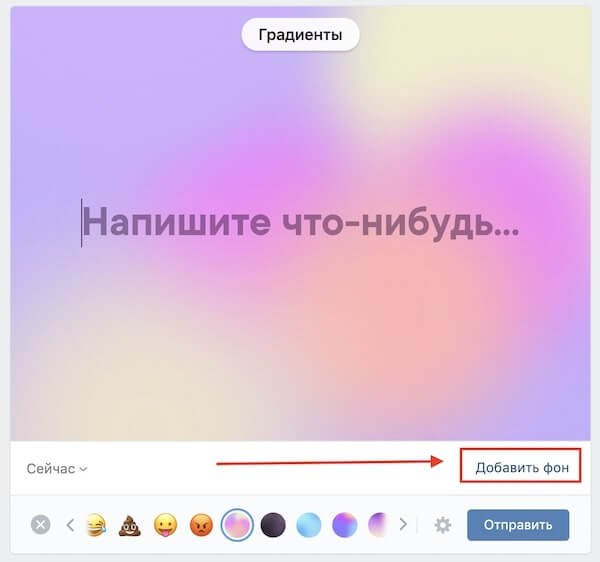600x562 pixels.
Task: Click the small arrow beside Сейчас
Action: click(83, 469)
